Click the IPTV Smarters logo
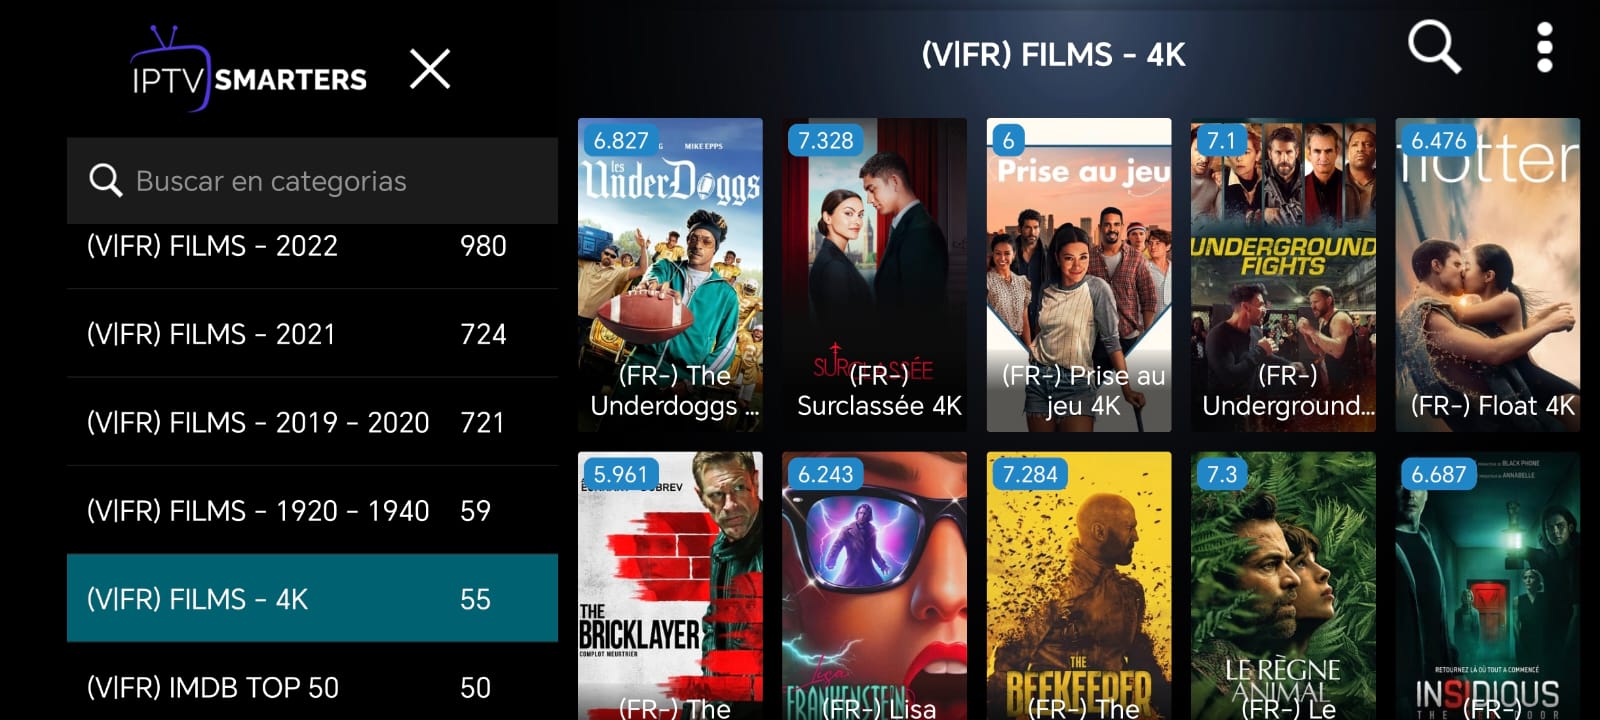 click(x=249, y=68)
